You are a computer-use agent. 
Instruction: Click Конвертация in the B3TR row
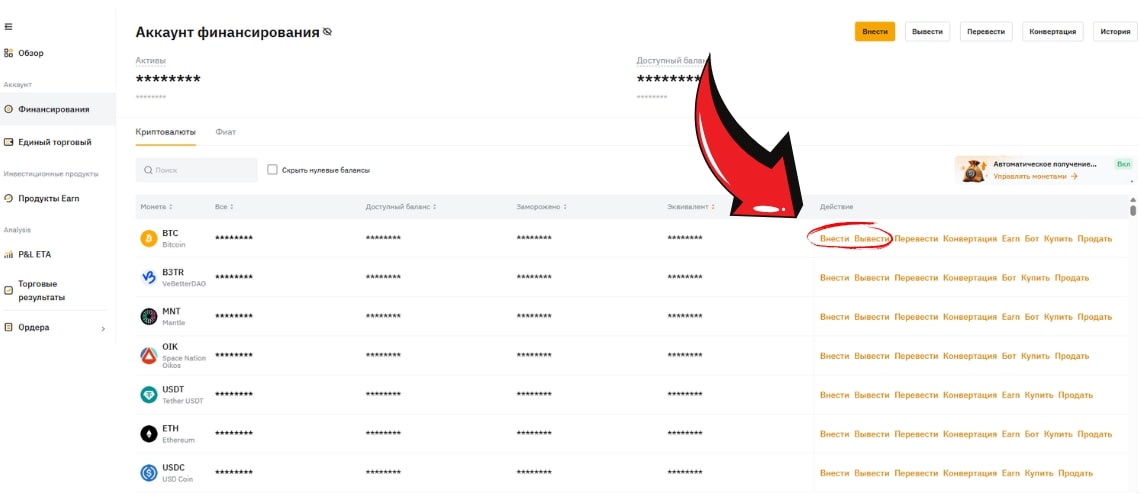coord(970,278)
